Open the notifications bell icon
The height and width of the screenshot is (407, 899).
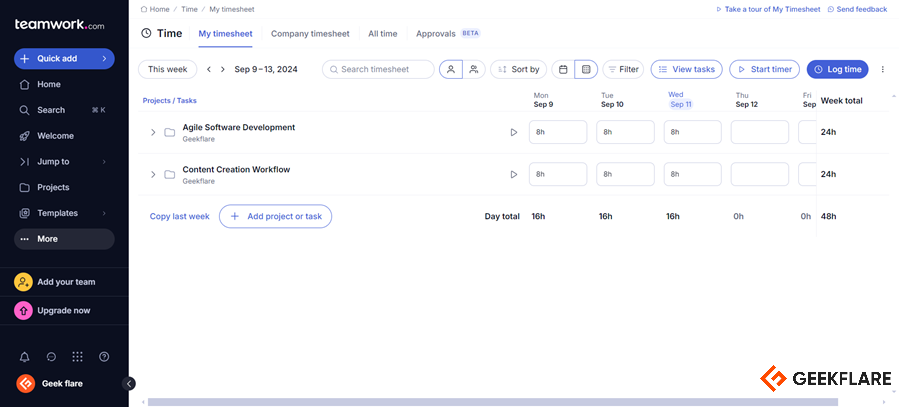24,357
